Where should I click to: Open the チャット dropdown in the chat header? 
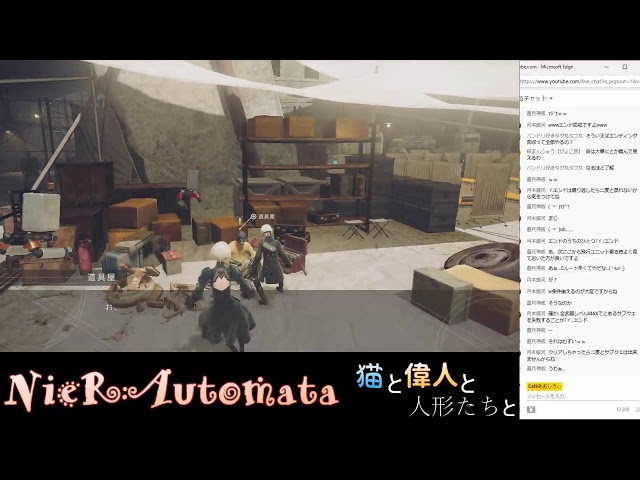(551, 98)
